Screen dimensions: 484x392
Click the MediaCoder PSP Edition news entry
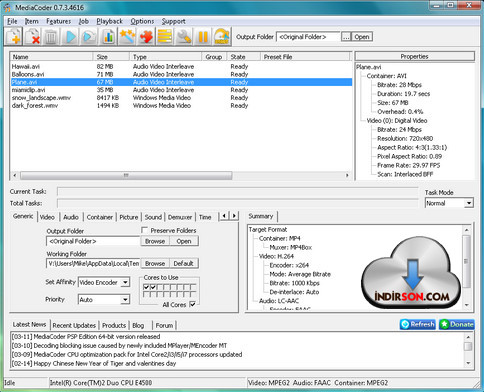86,337
